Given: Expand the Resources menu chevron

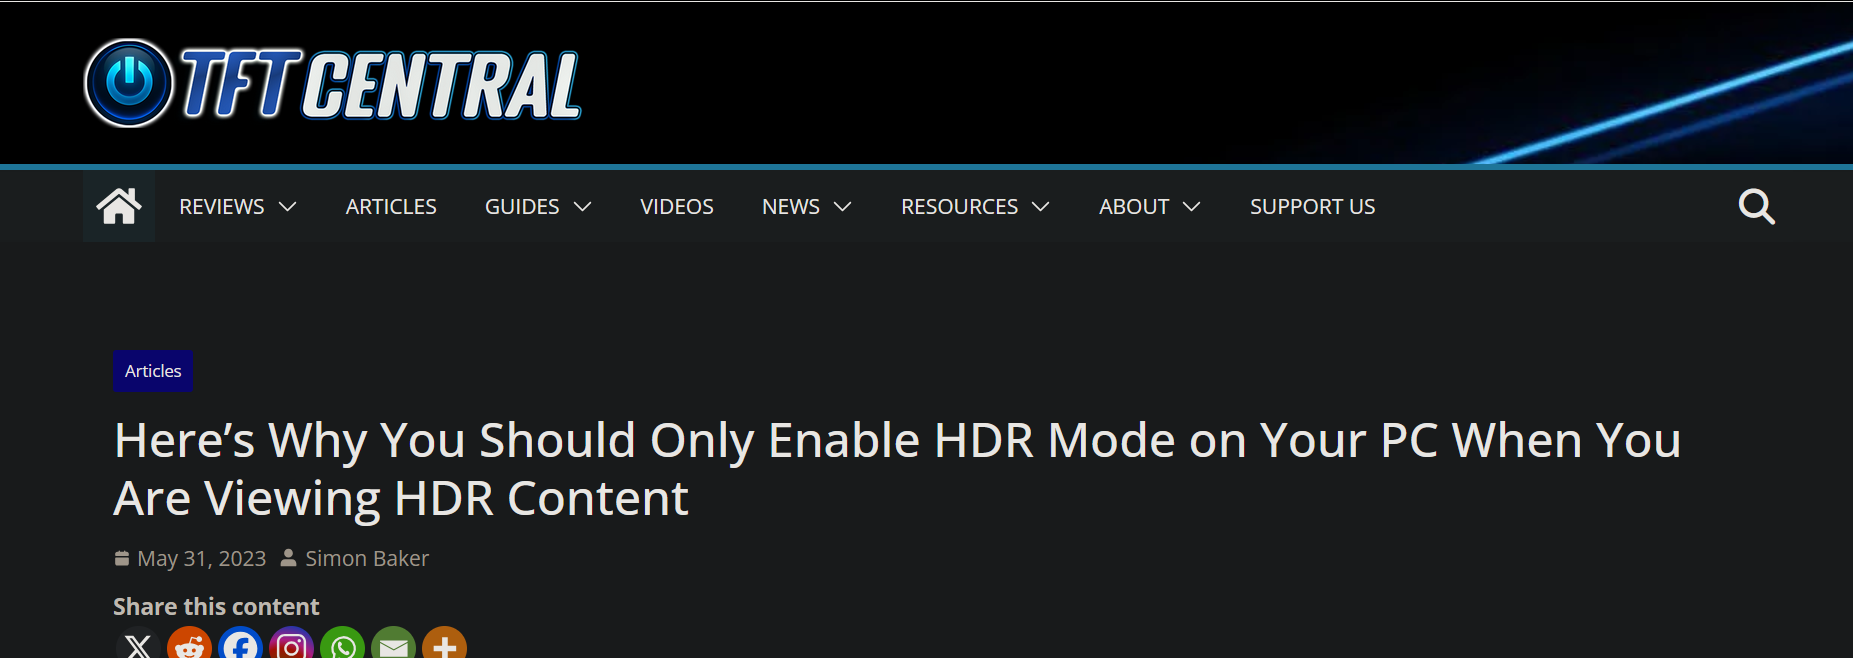Looking at the screenshot, I should pos(1041,207).
